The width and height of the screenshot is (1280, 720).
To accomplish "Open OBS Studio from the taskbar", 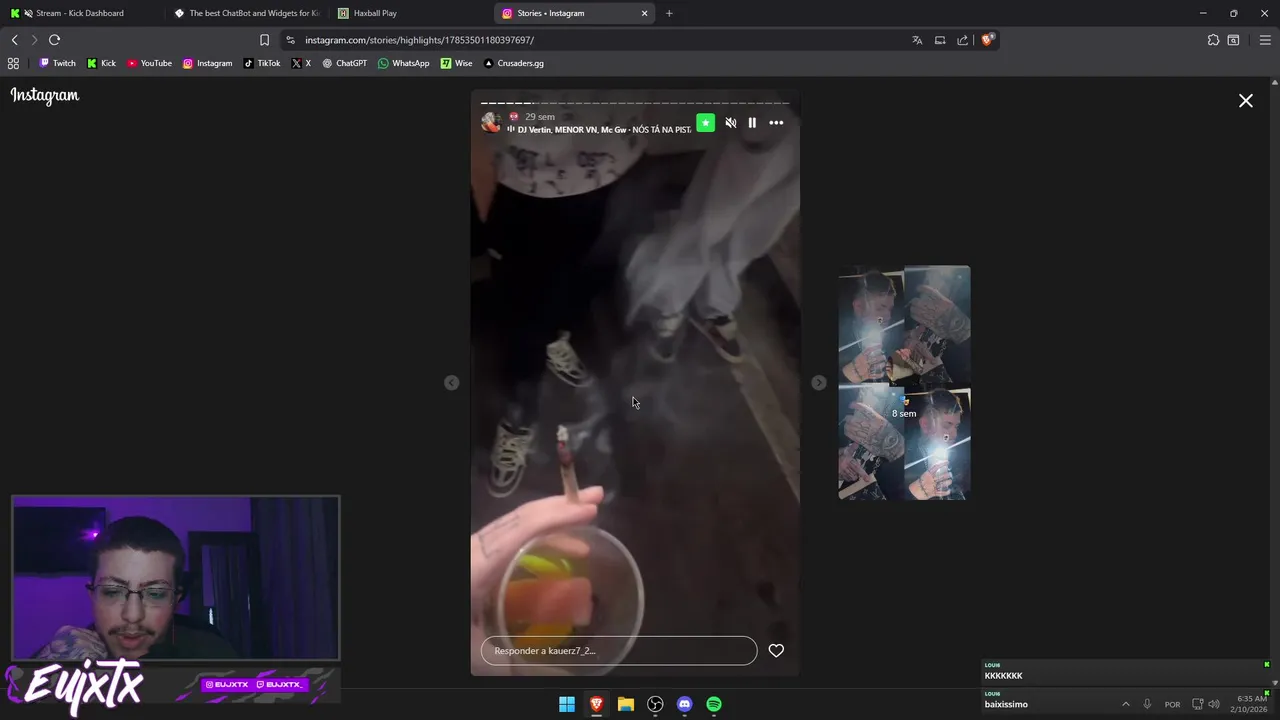I will tap(655, 704).
